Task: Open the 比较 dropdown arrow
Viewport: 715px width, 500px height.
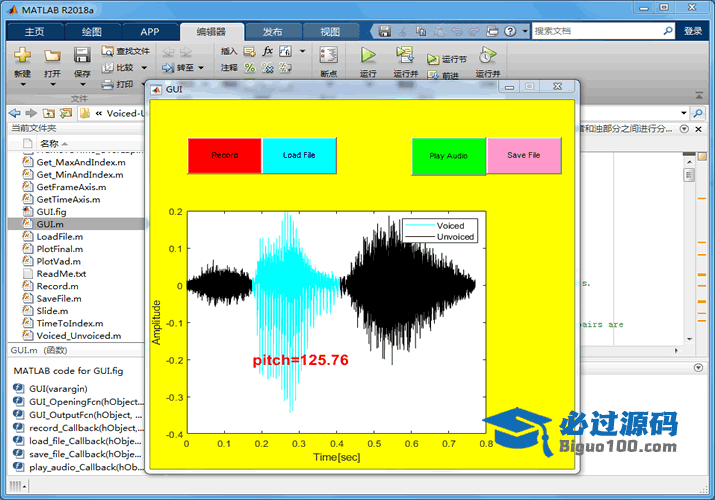Action: tap(144, 68)
